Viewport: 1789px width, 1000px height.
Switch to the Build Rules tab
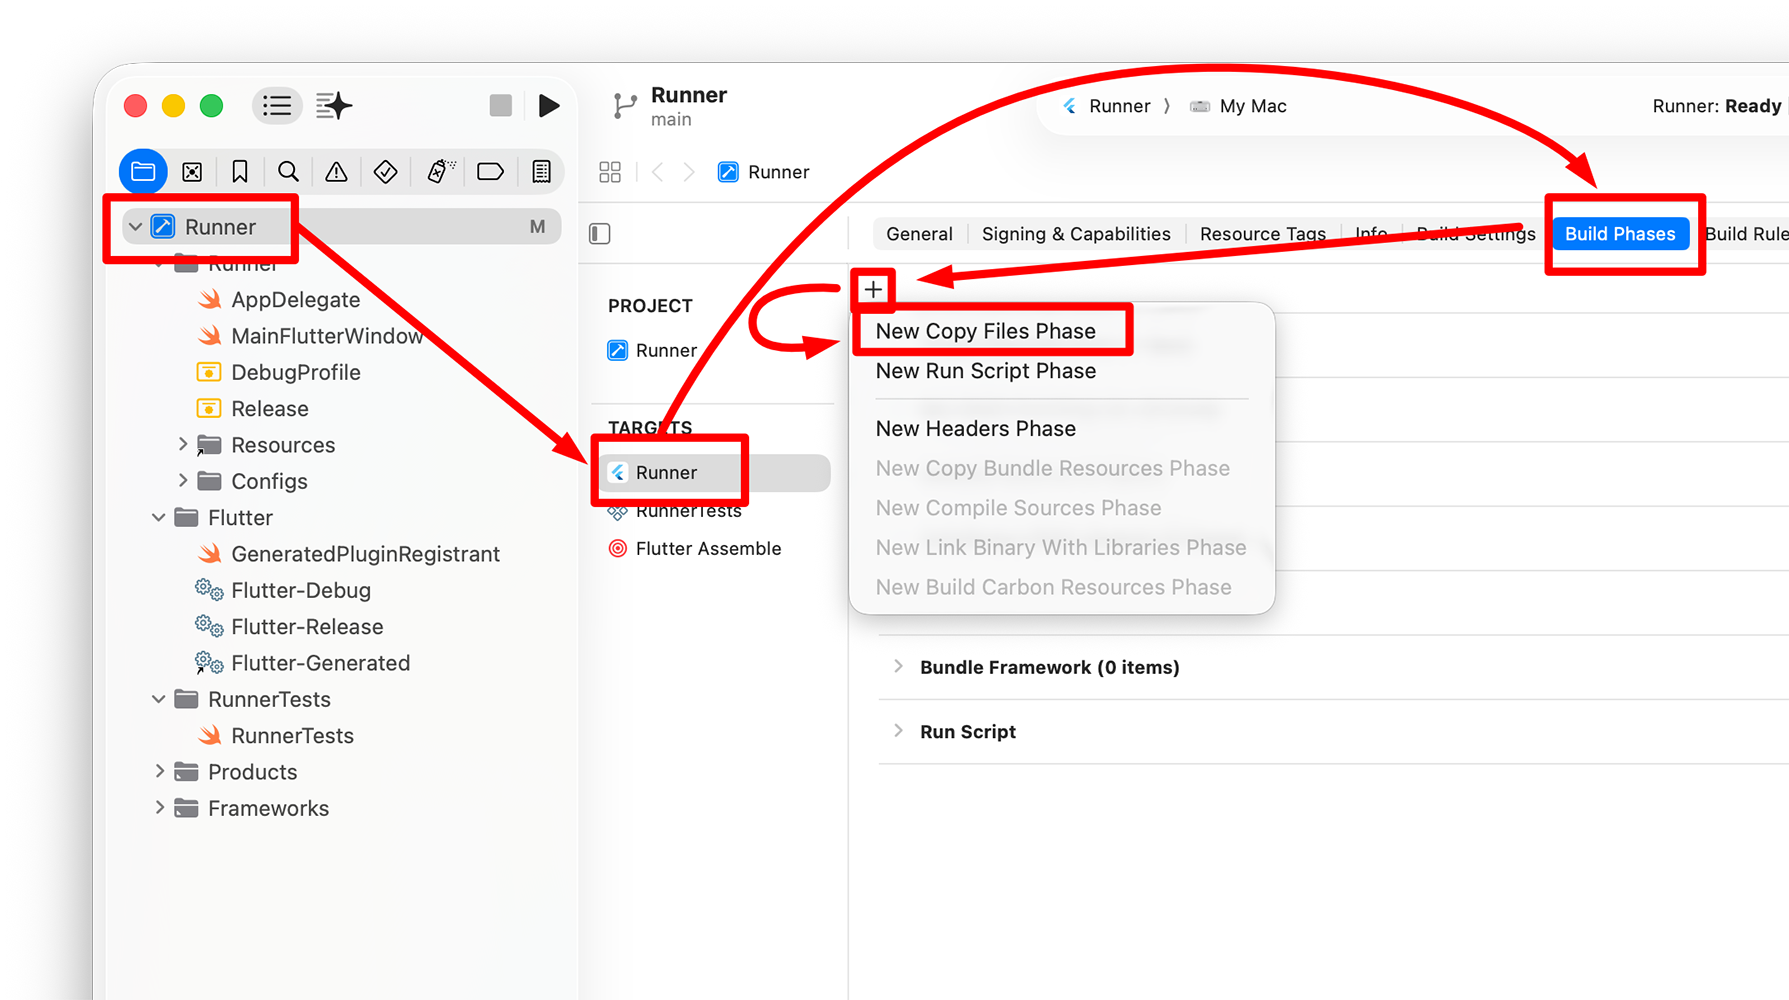click(1746, 234)
